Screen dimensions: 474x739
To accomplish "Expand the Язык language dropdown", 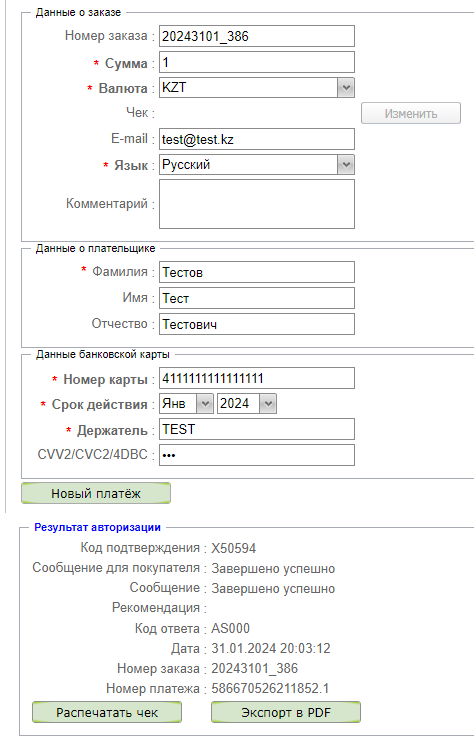I will (257, 165).
